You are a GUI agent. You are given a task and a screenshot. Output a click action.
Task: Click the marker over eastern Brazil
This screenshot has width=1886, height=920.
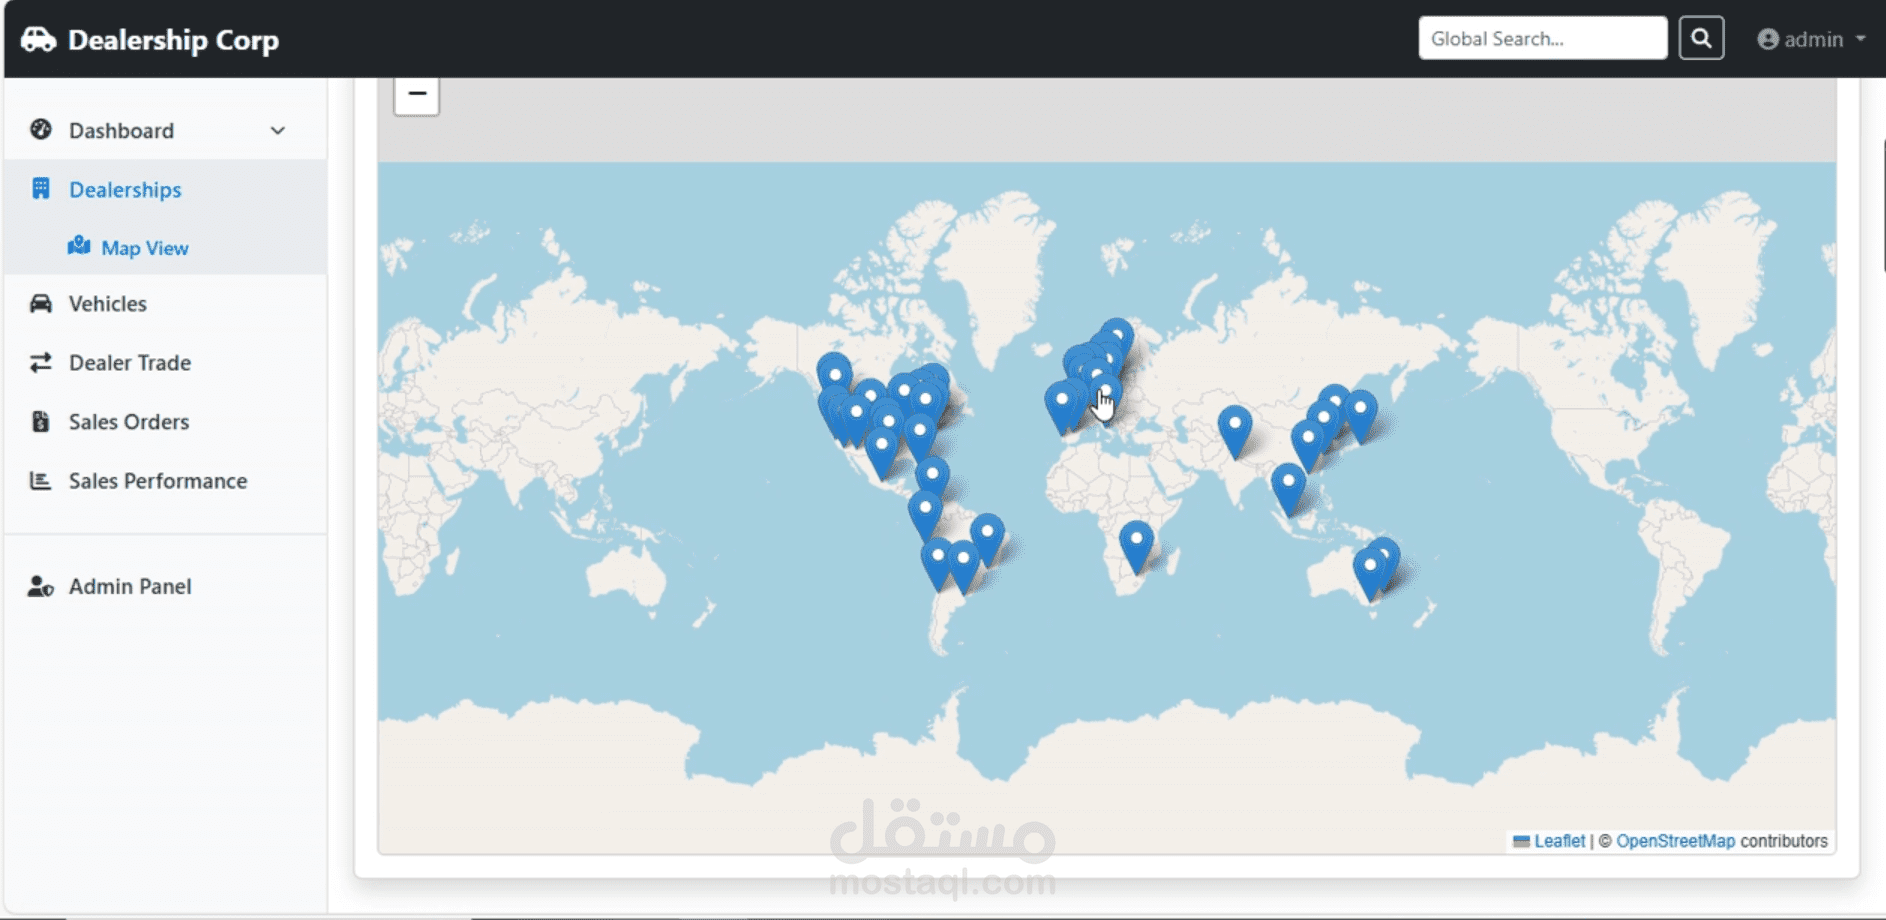tap(987, 539)
